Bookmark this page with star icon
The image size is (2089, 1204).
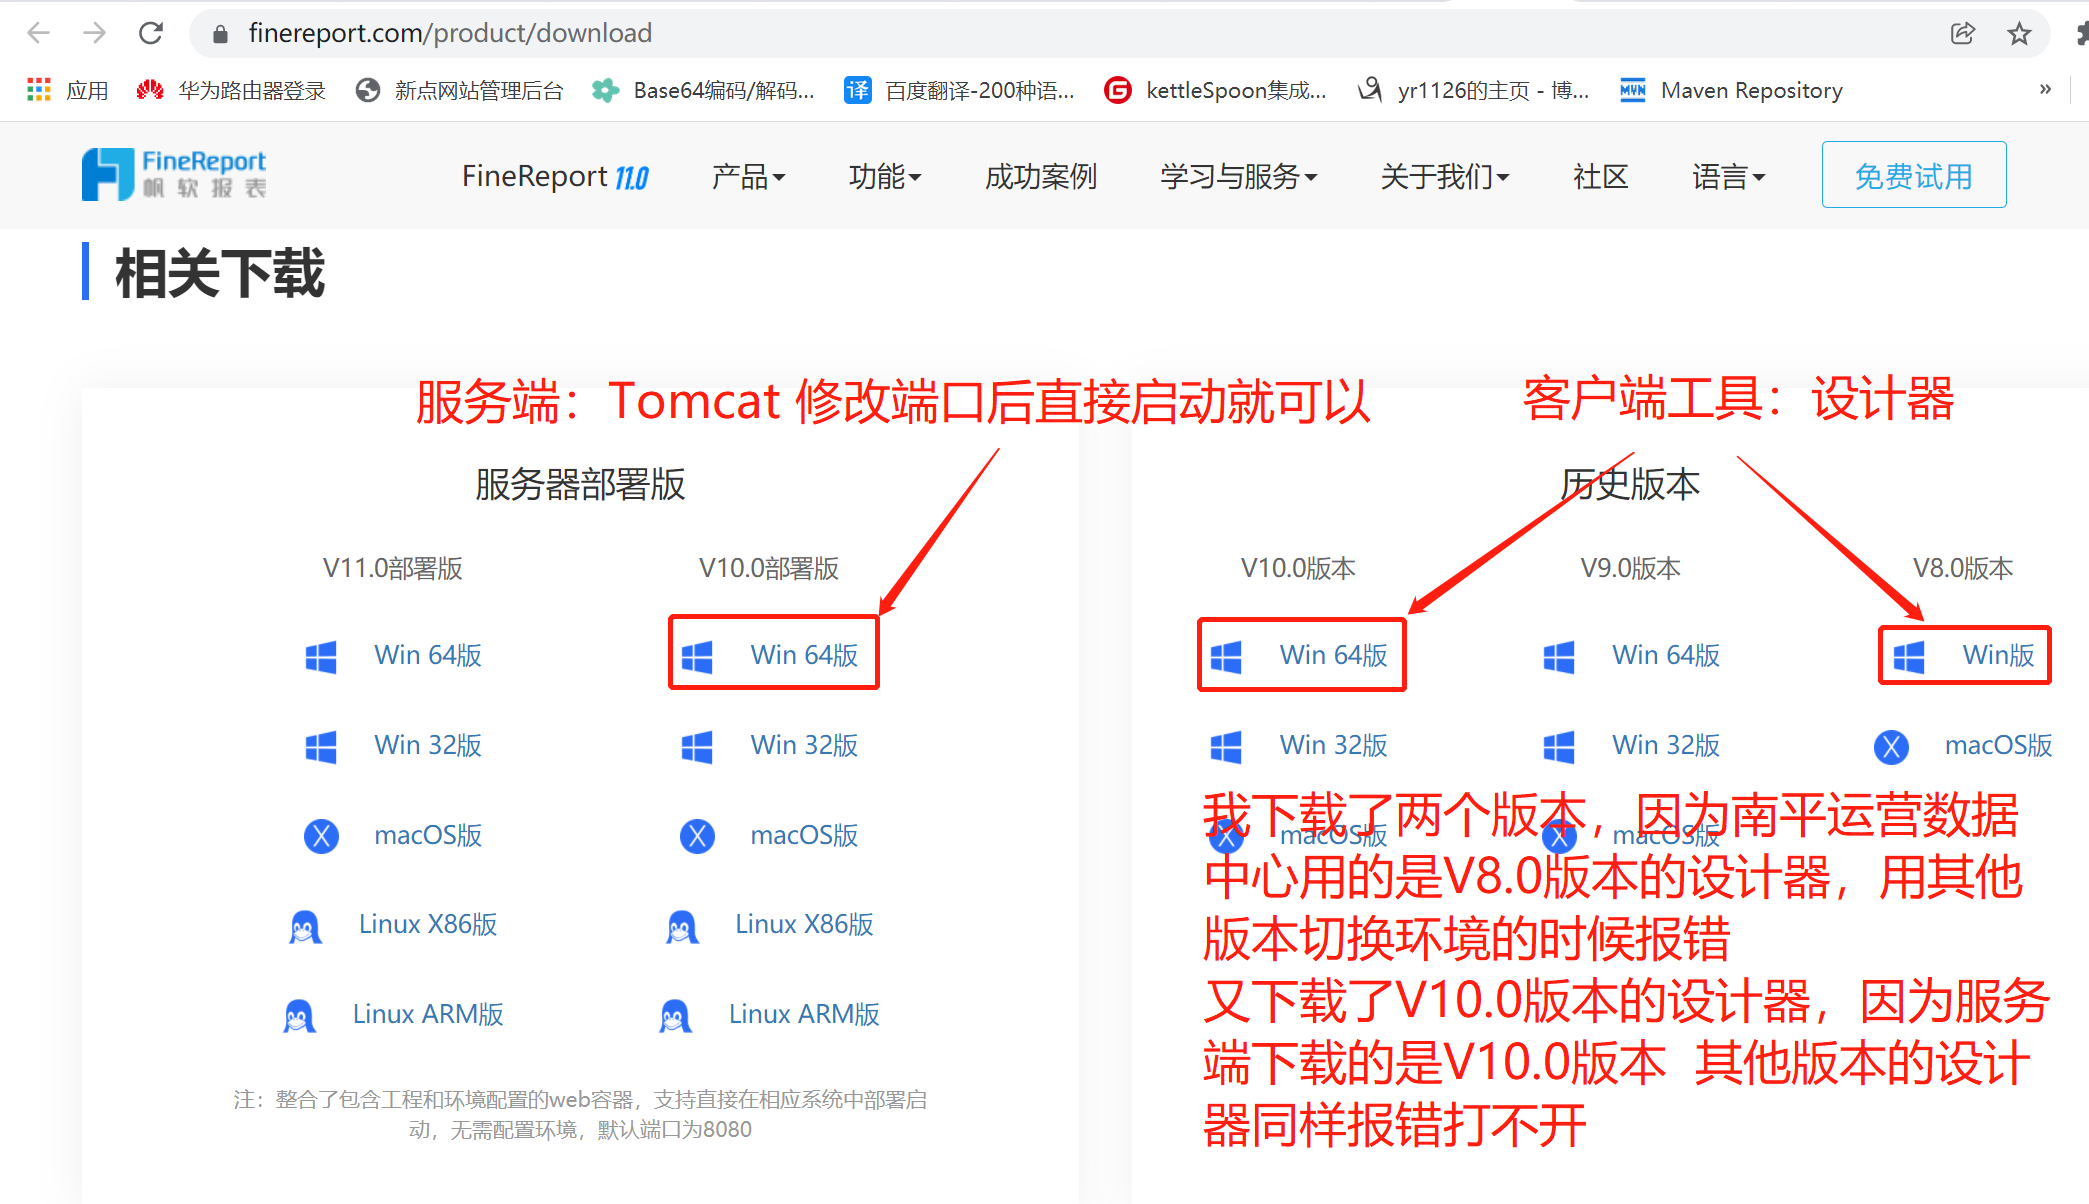[x=2019, y=33]
